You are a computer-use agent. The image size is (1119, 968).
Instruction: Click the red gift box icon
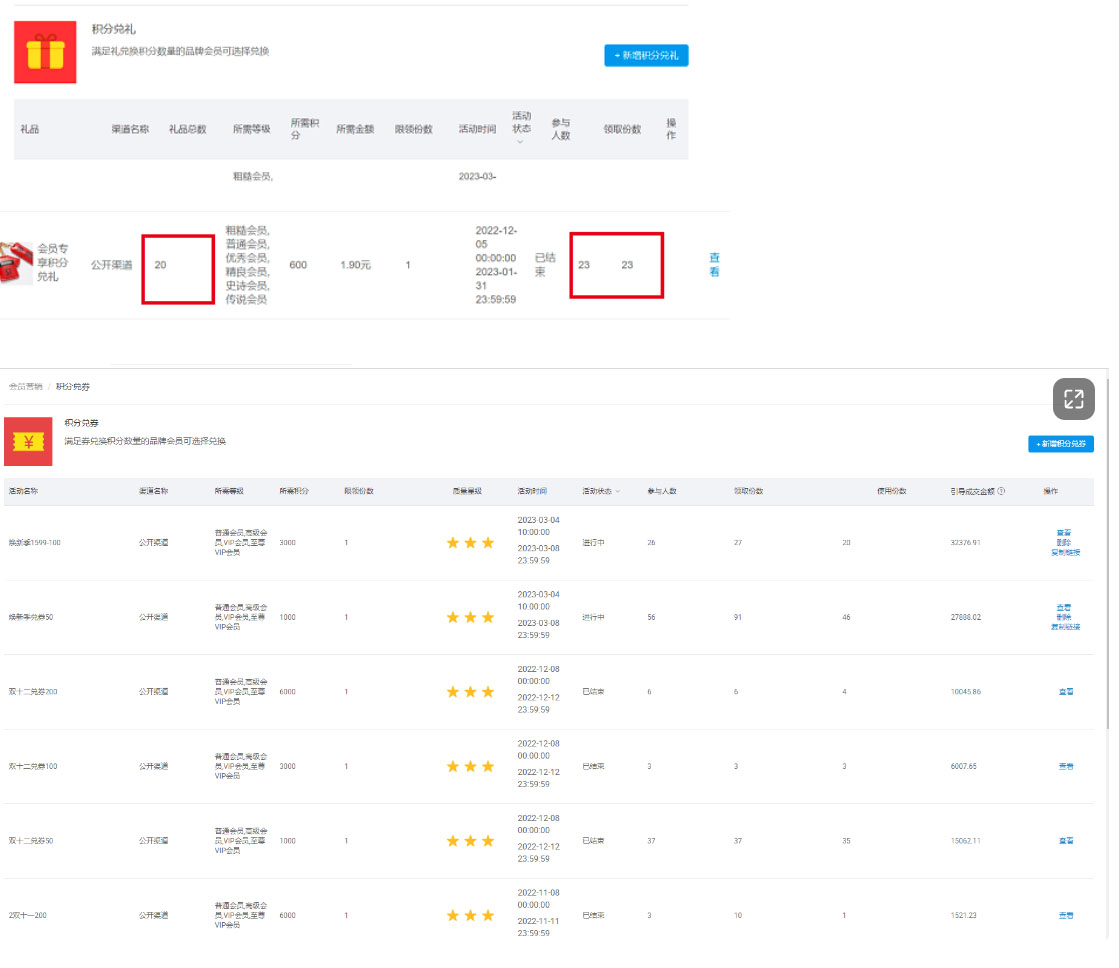tap(45, 52)
